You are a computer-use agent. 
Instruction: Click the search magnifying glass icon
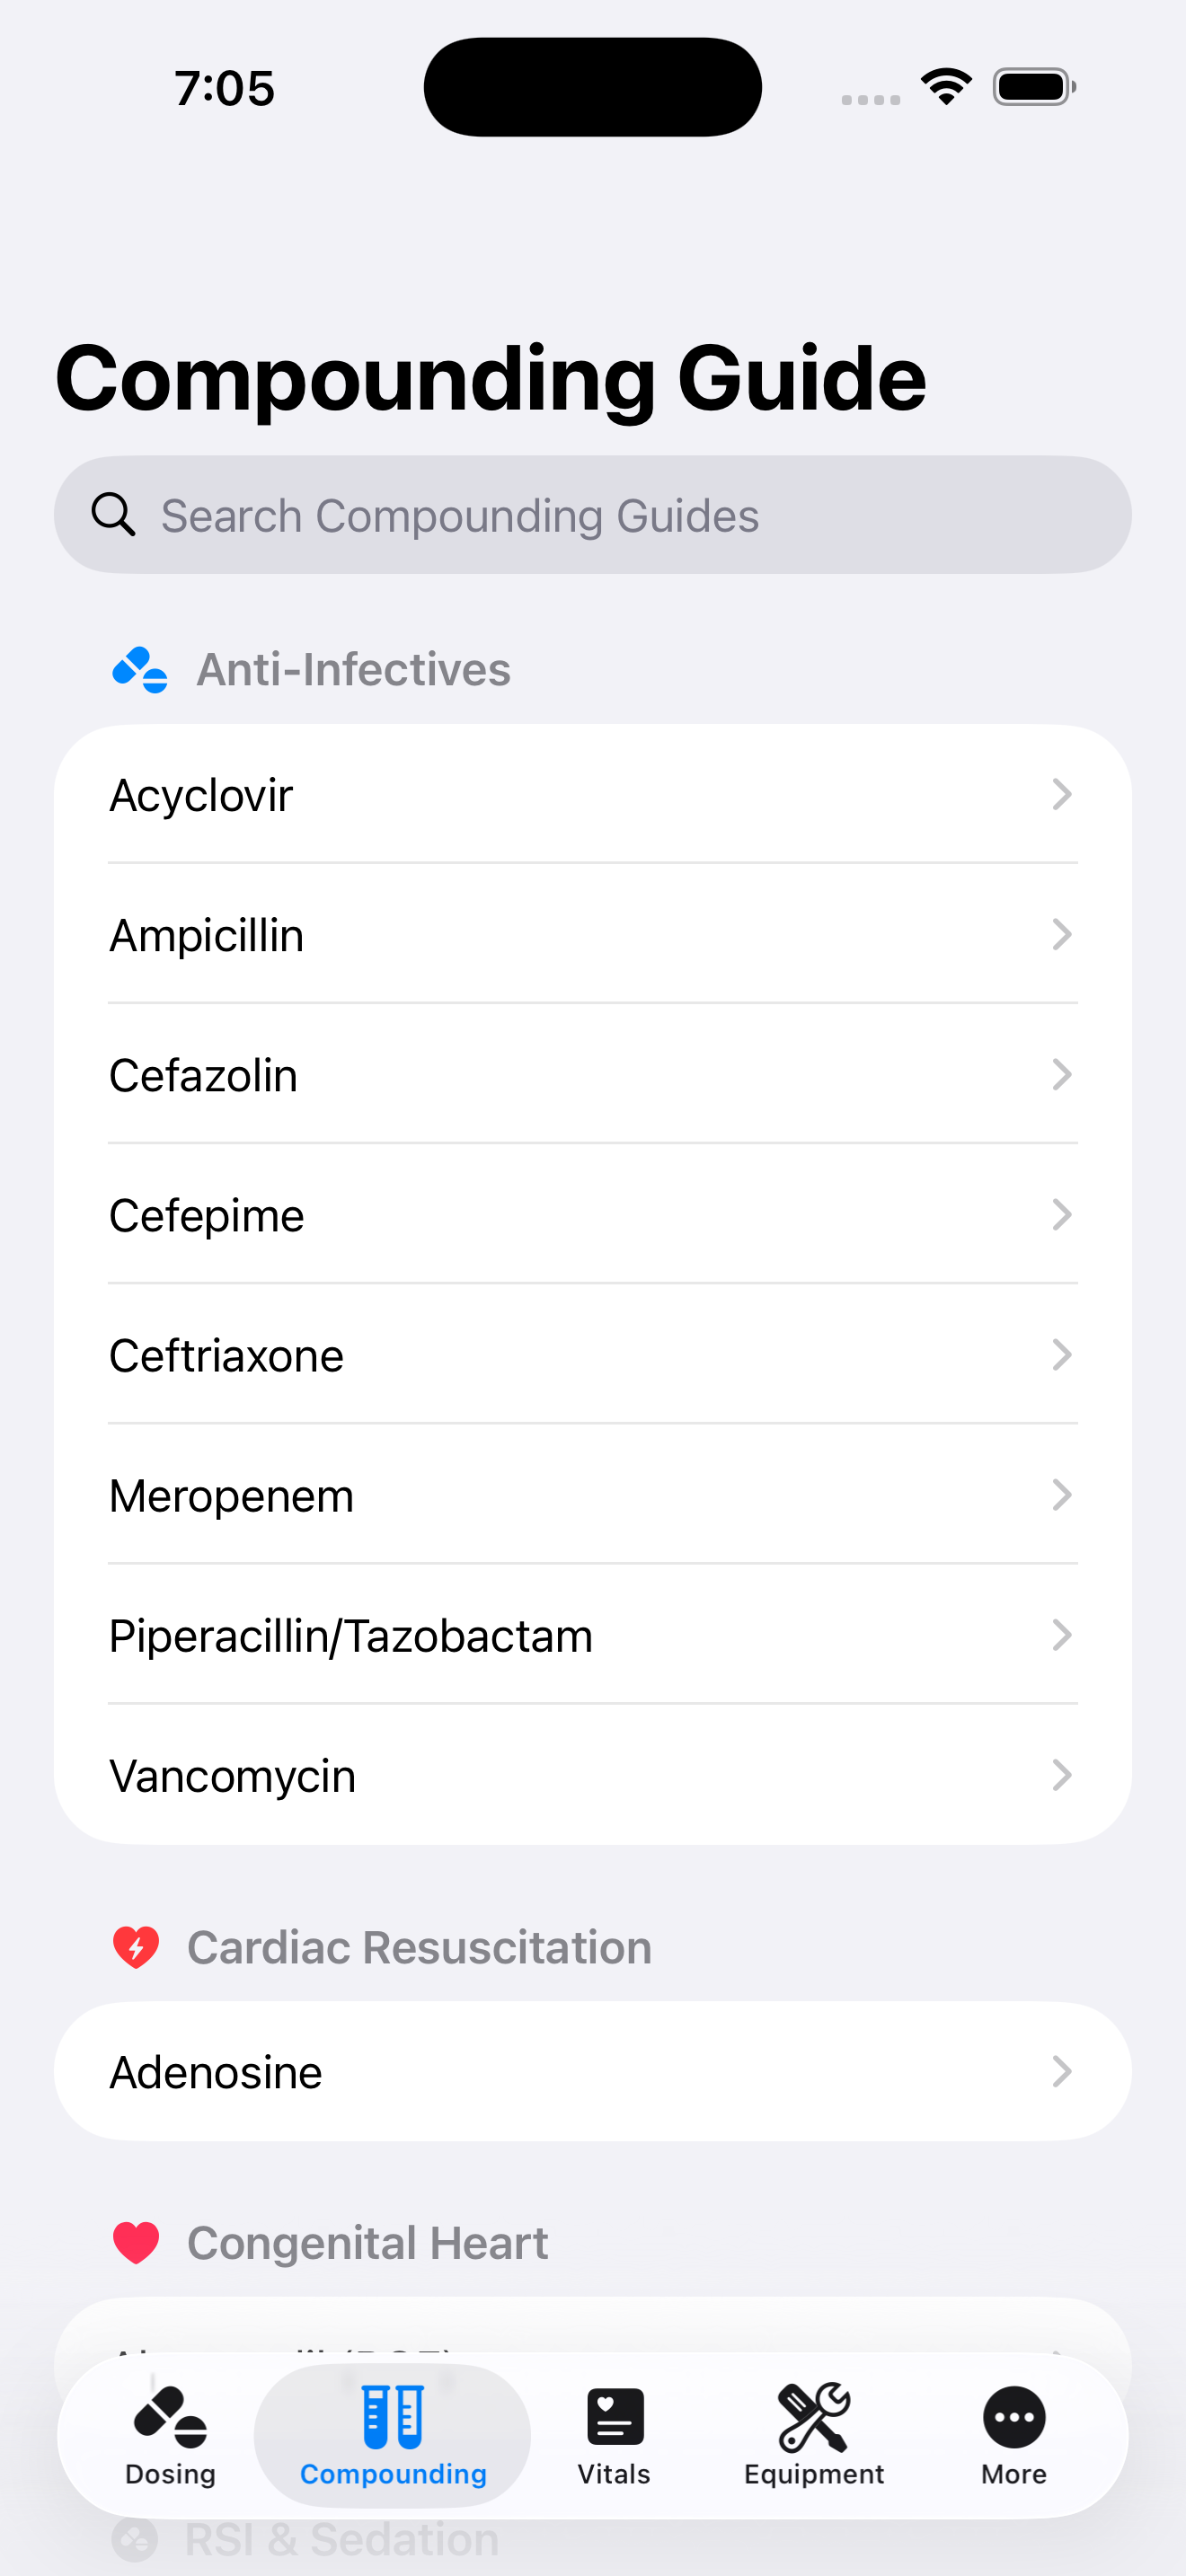click(113, 515)
